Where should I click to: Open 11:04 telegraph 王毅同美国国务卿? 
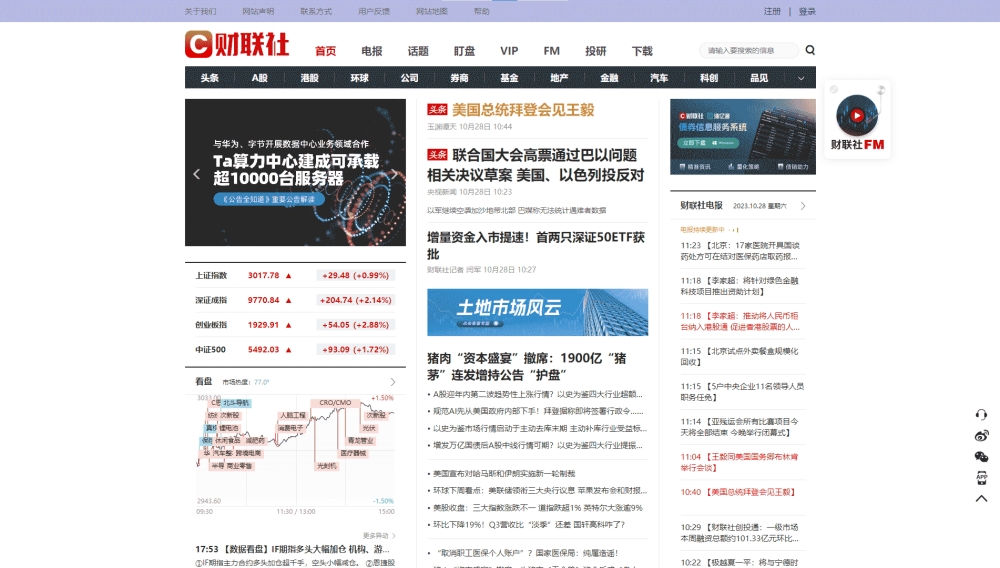point(740,462)
